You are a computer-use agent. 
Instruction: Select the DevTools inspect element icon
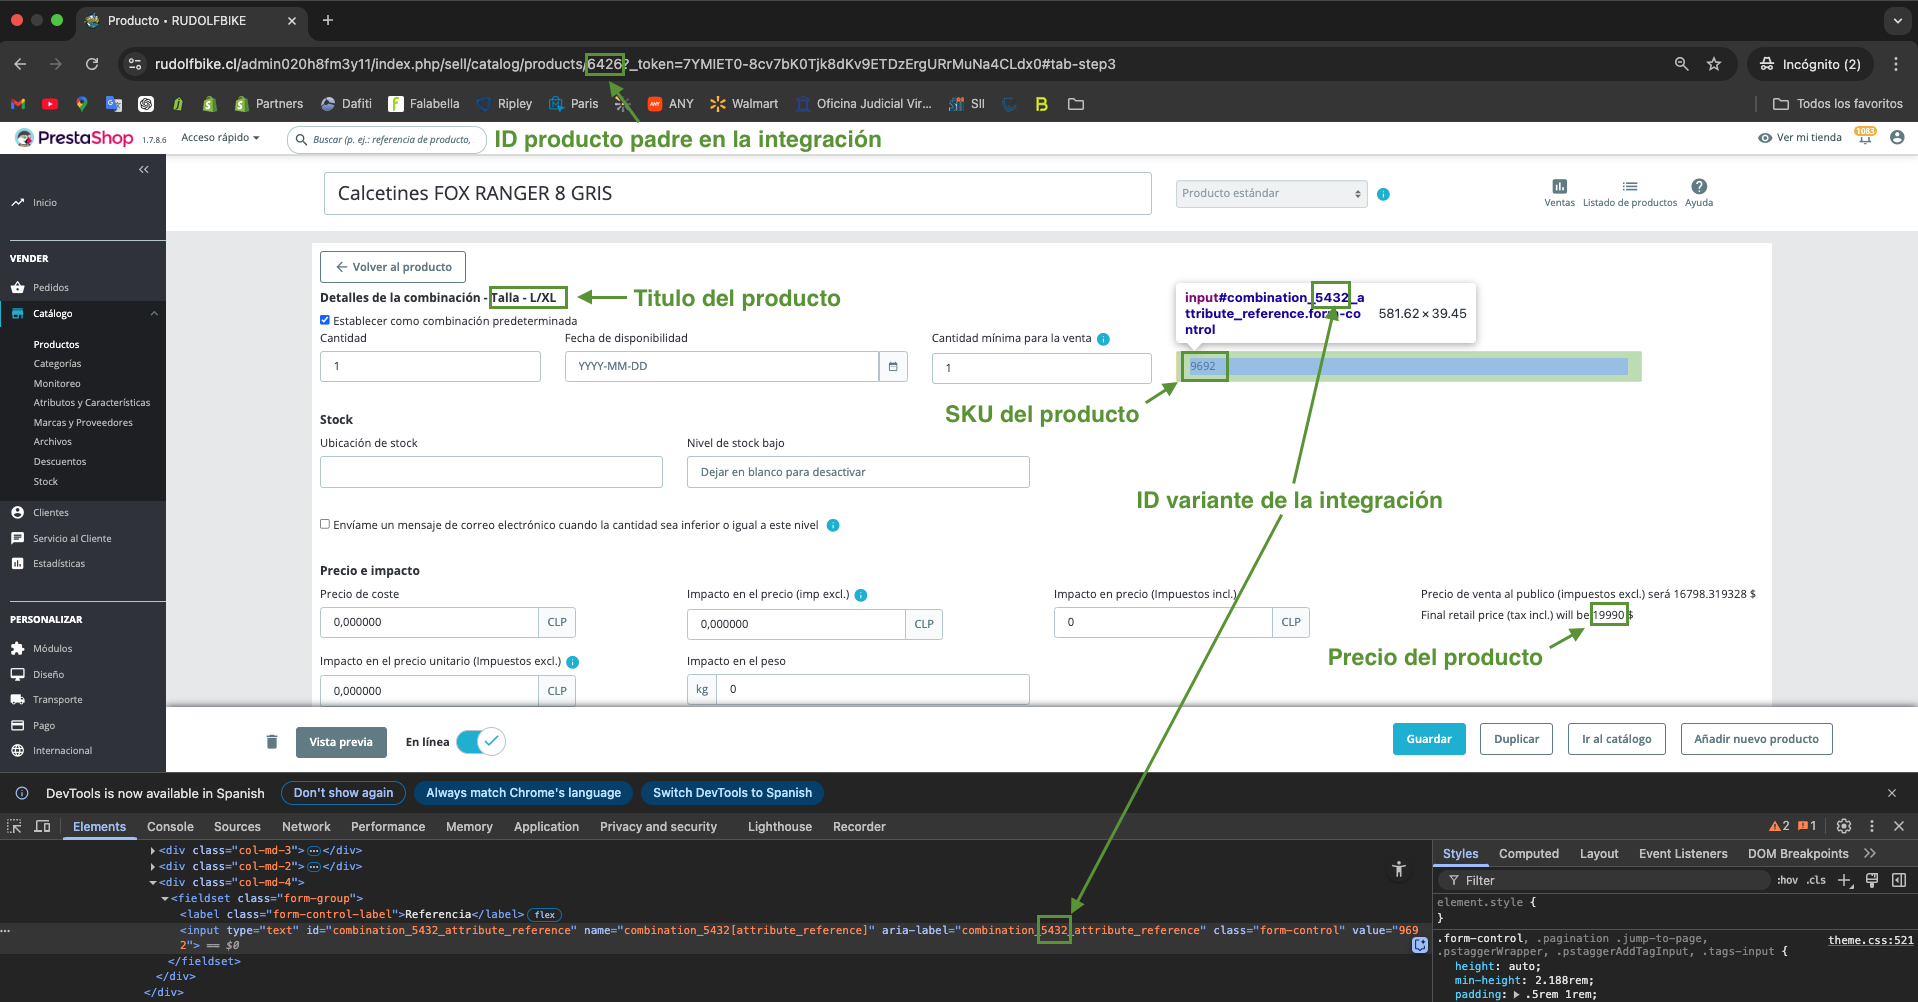pyautogui.click(x=14, y=826)
